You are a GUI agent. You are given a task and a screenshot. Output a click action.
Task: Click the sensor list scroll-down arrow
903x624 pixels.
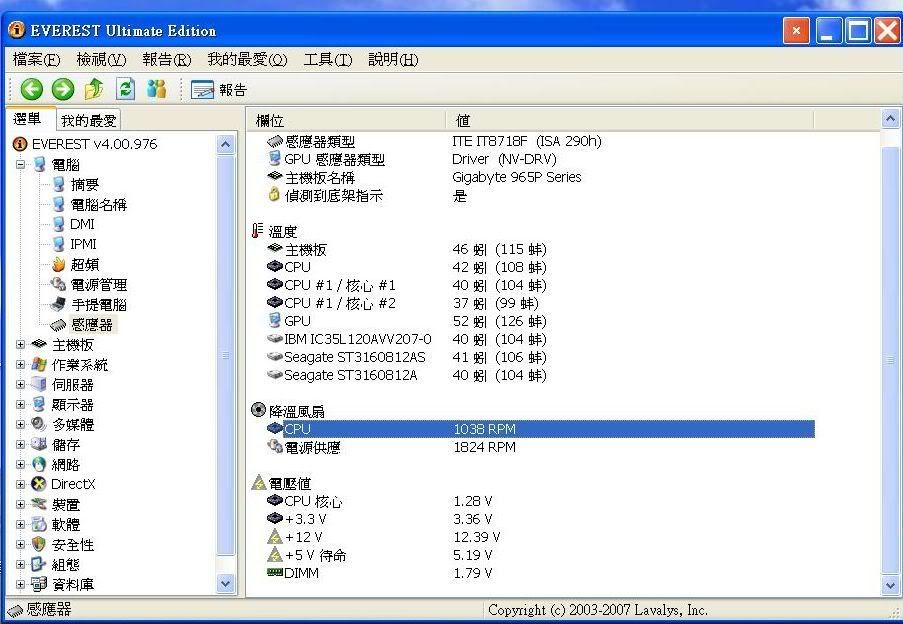click(890, 585)
